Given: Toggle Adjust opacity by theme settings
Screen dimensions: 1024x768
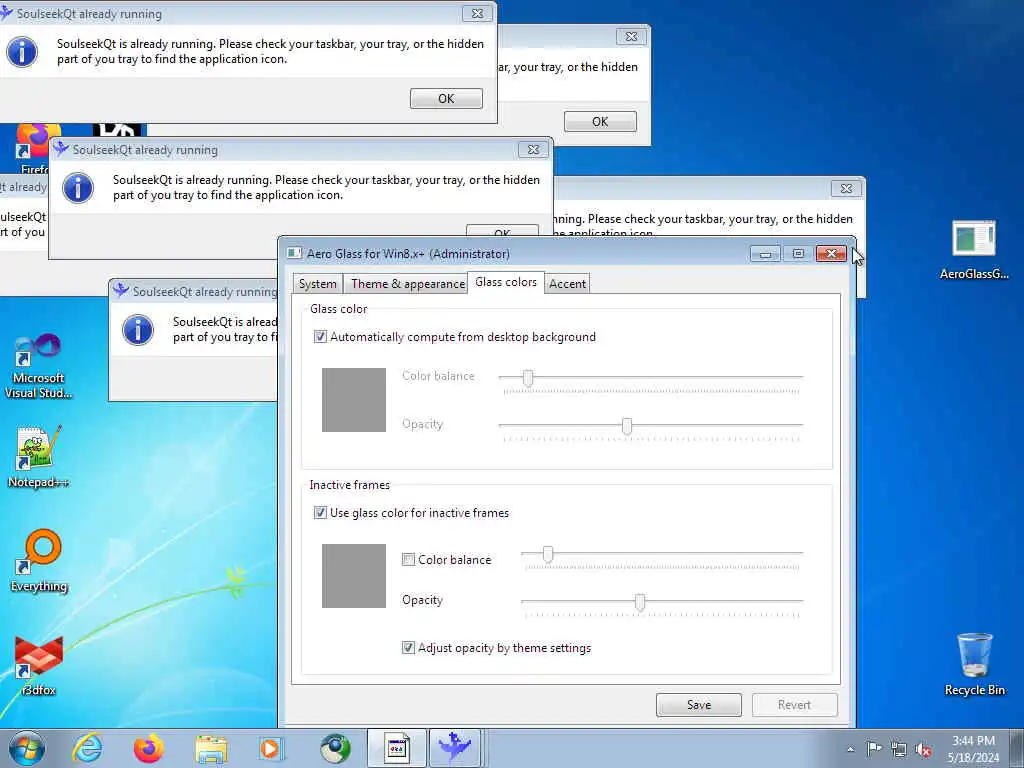Looking at the screenshot, I should pos(408,648).
